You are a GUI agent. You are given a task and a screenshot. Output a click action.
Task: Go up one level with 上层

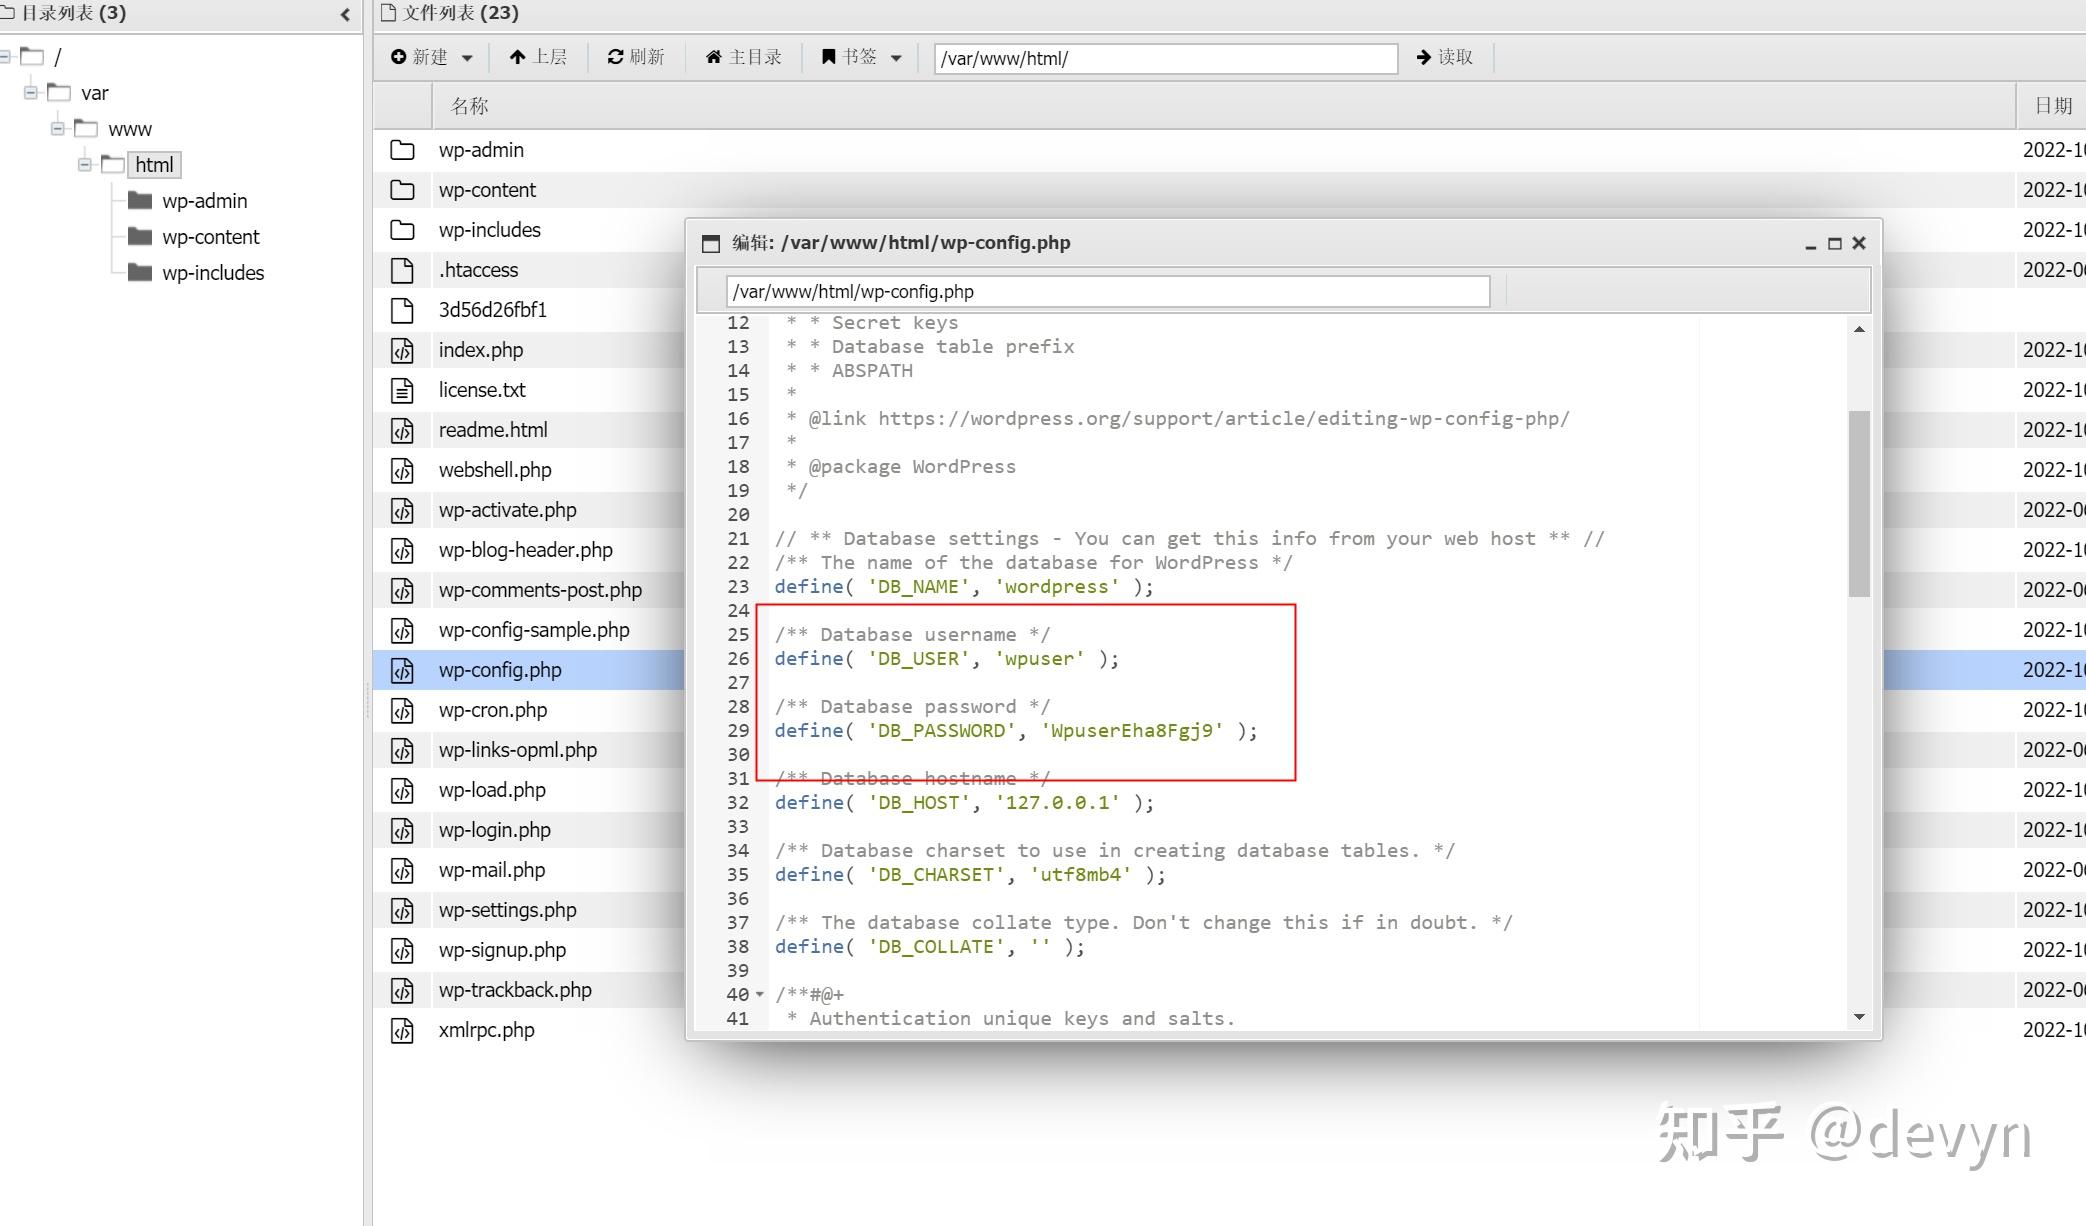538,57
